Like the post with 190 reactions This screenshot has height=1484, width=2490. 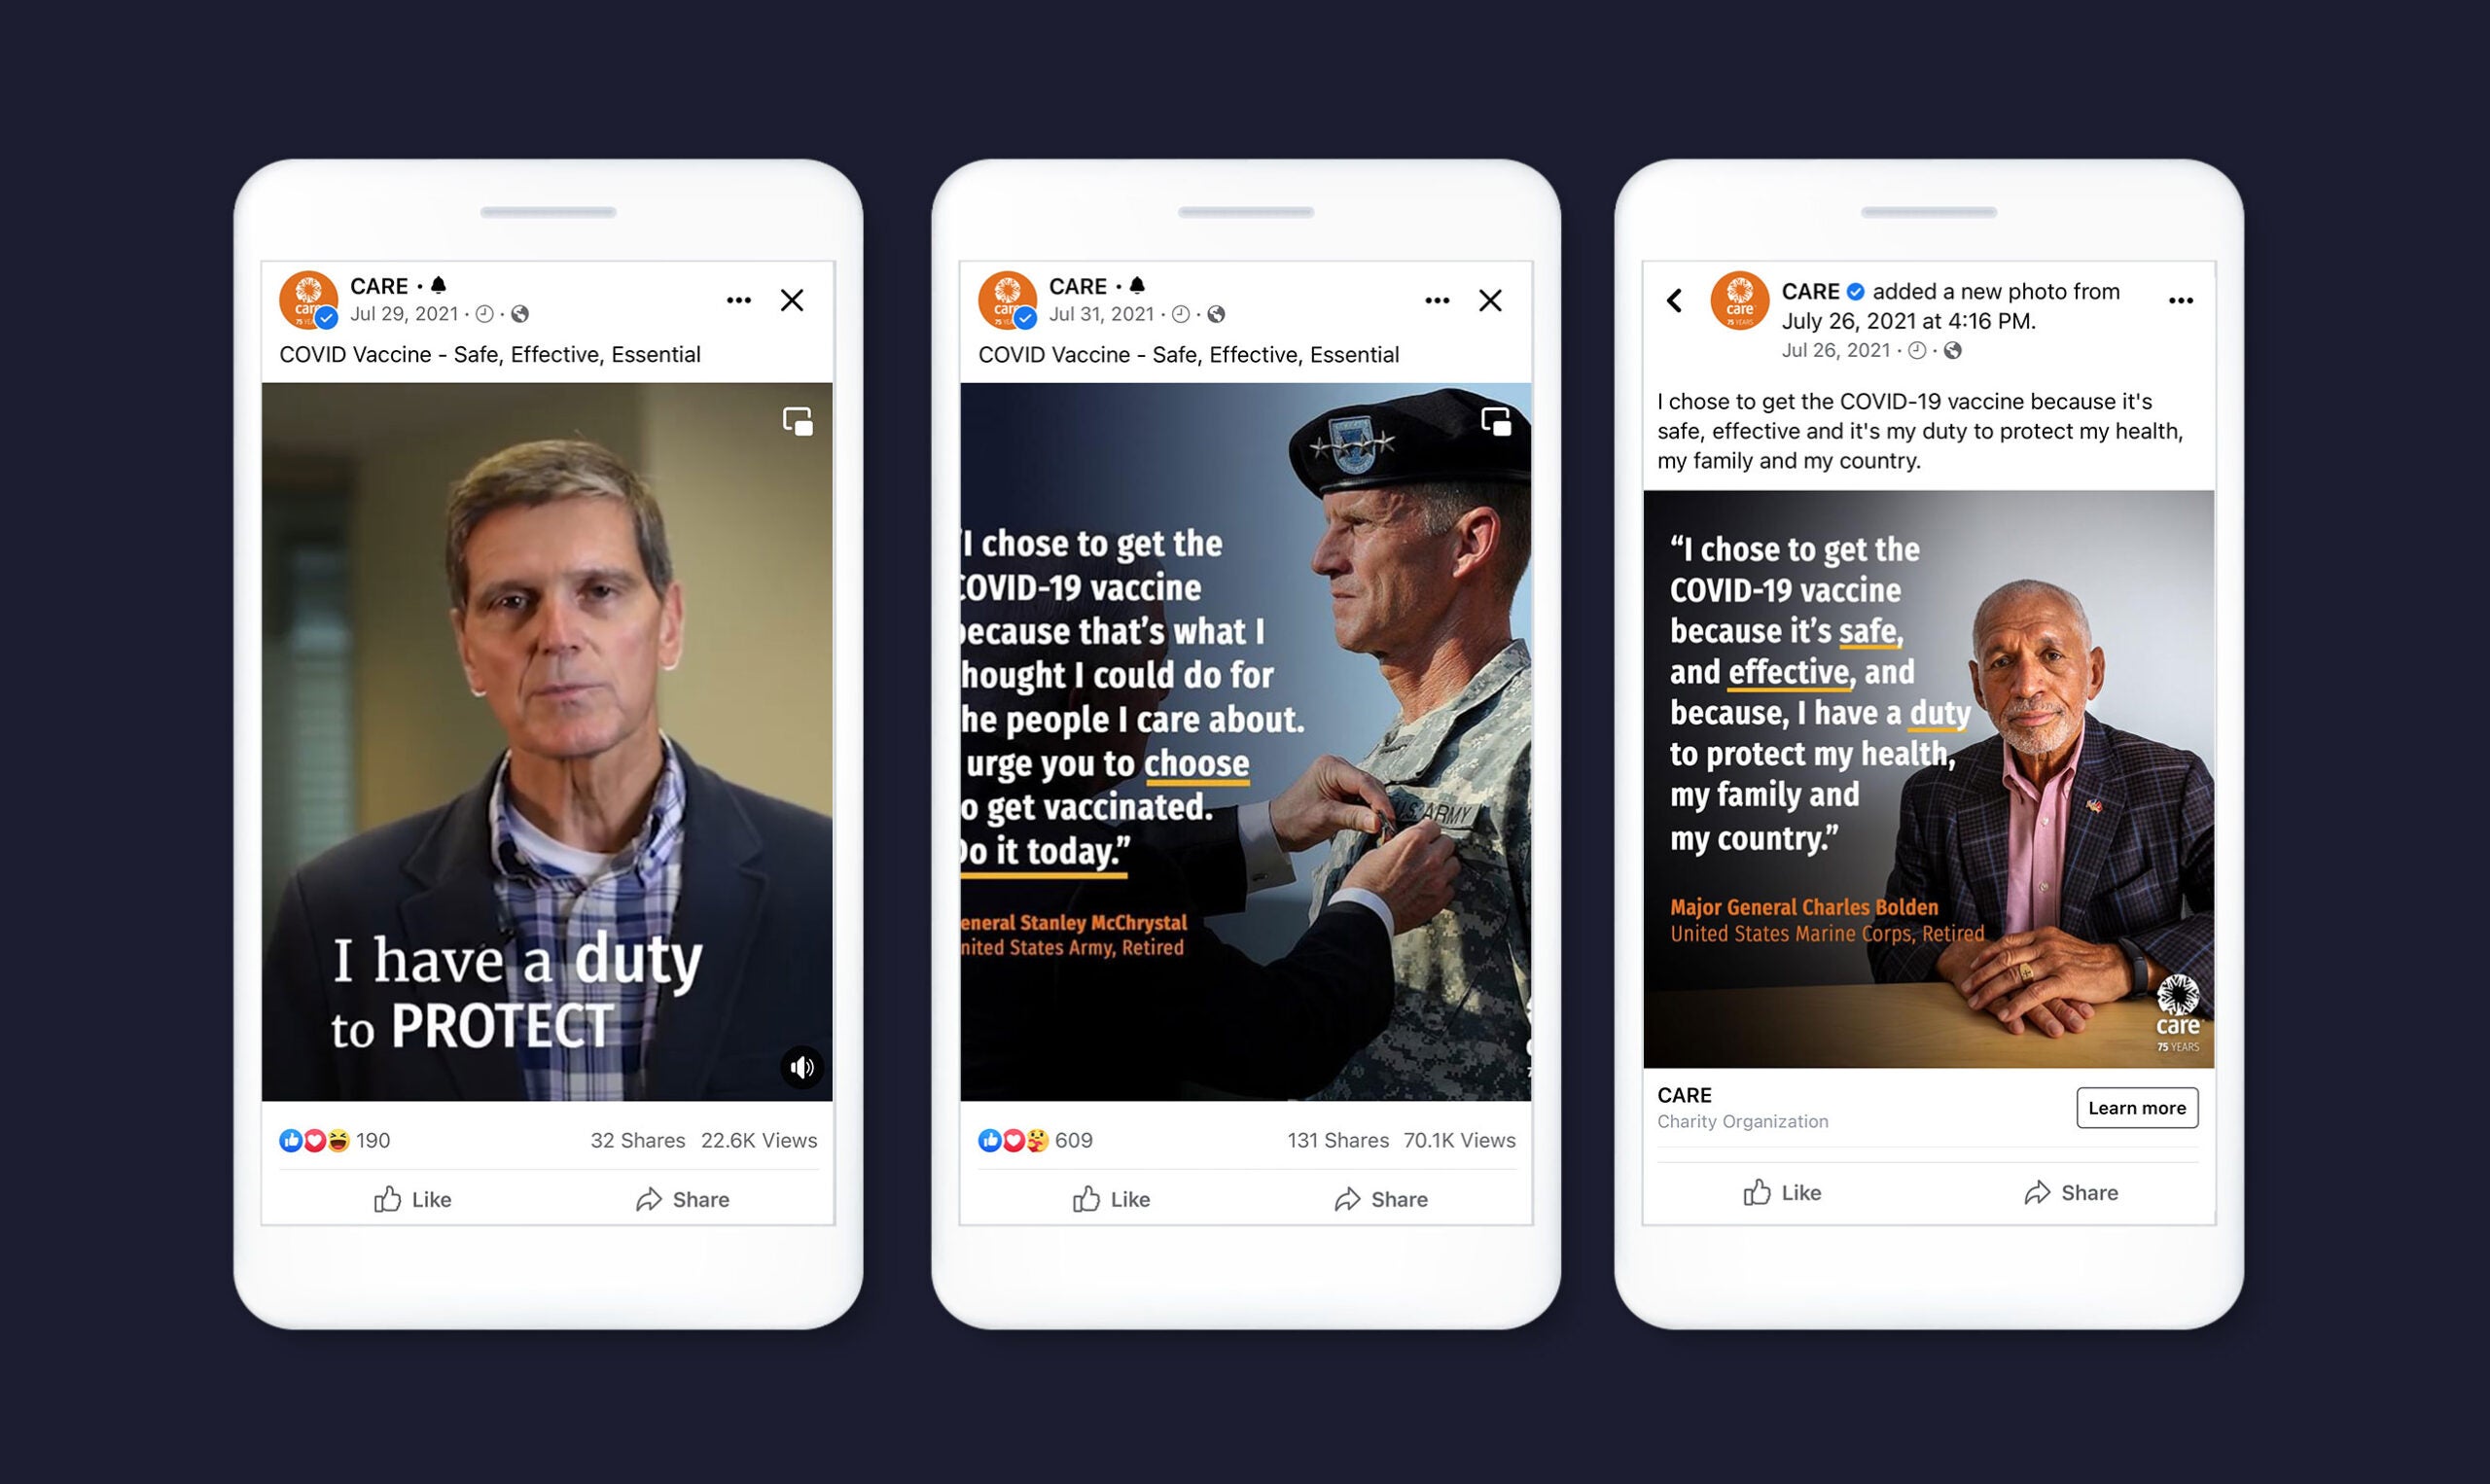point(413,1199)
